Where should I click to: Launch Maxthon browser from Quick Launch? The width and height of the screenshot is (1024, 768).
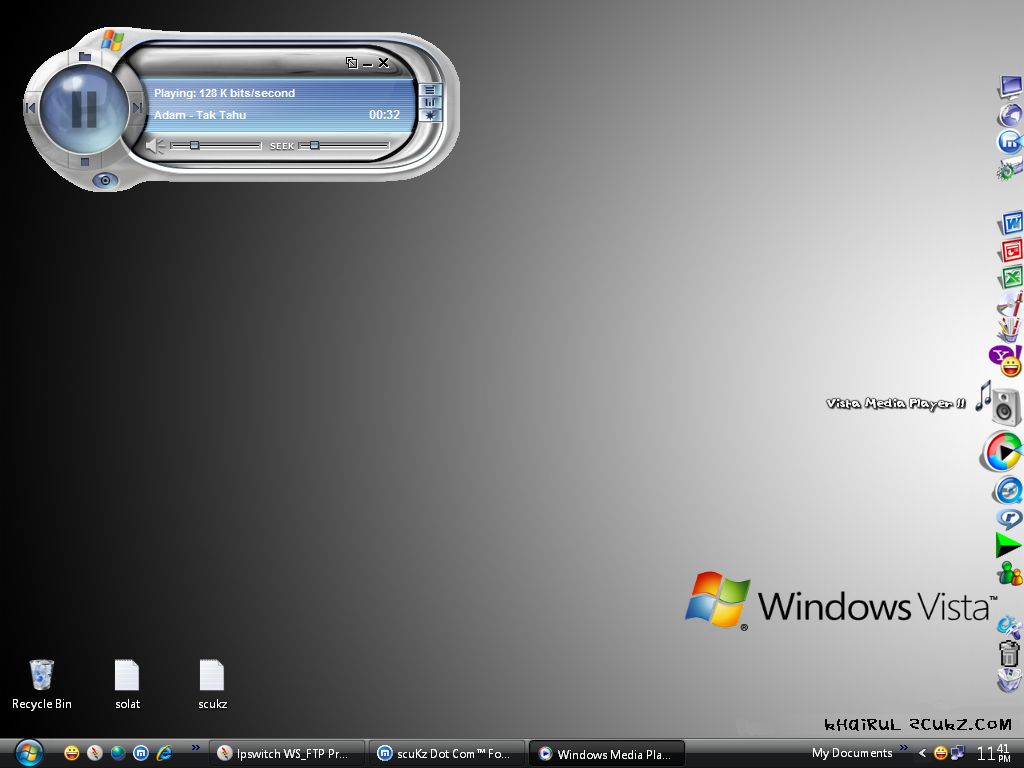coord(141,753)
